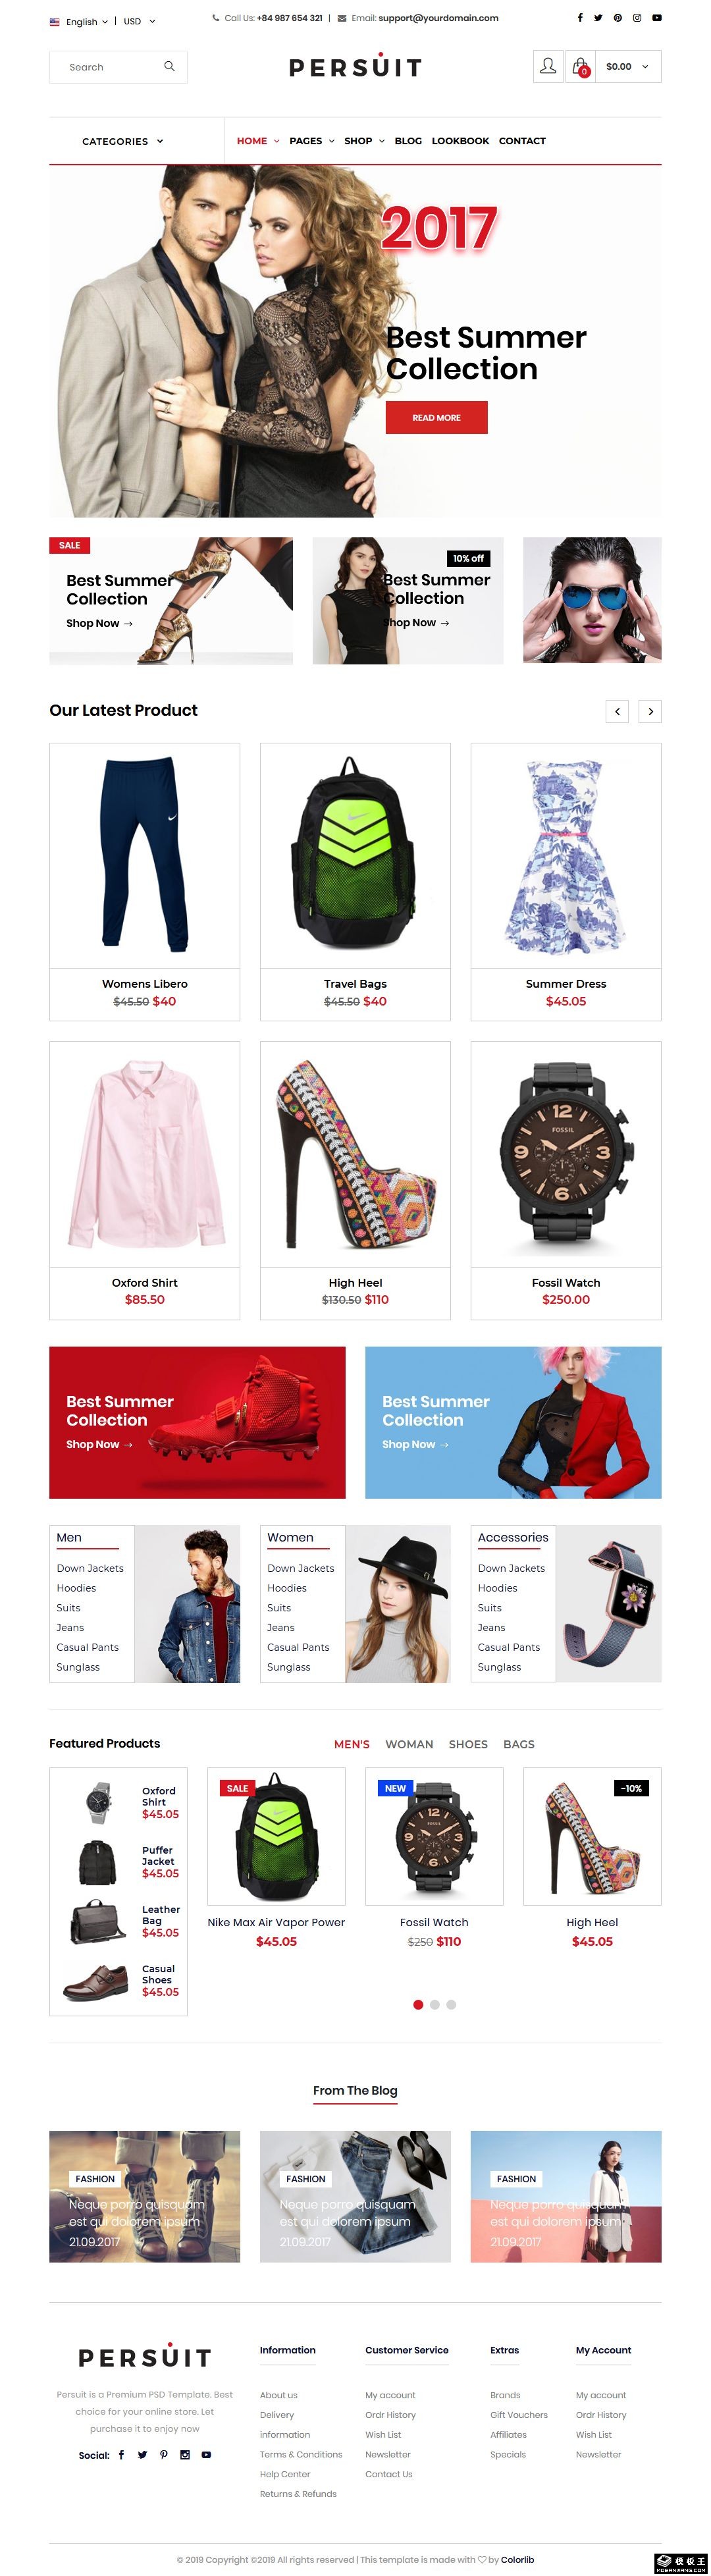Viewport: 711px width, 2576px height.
Task: Open the user account icon
Action: (x=547, y=66)
